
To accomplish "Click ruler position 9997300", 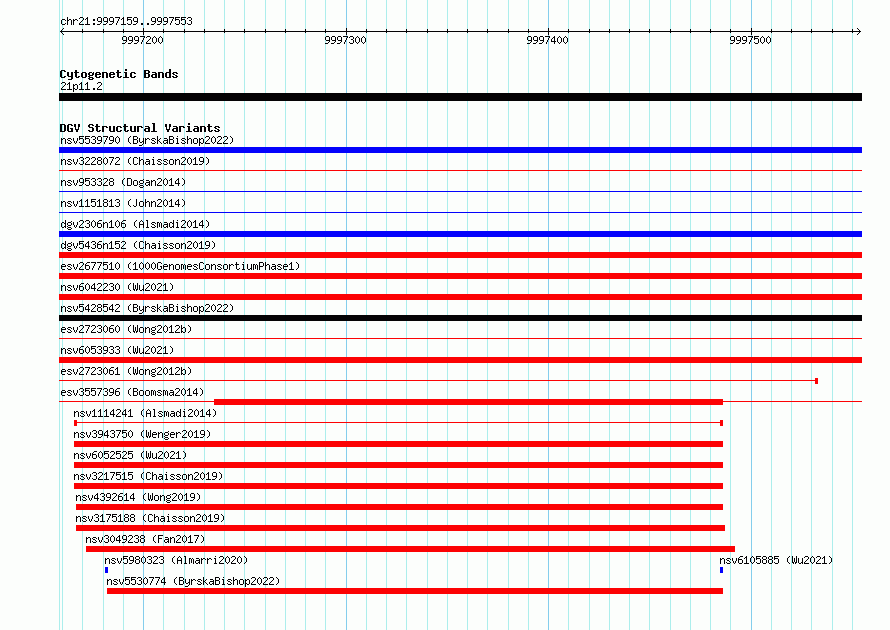I will point(345,40).
